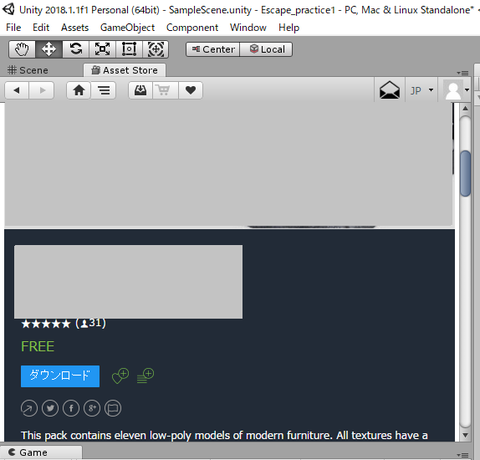The height and width of the screenshot is (460, 480).
Task: Open Asset Store panel options menu
Action: 463,73
